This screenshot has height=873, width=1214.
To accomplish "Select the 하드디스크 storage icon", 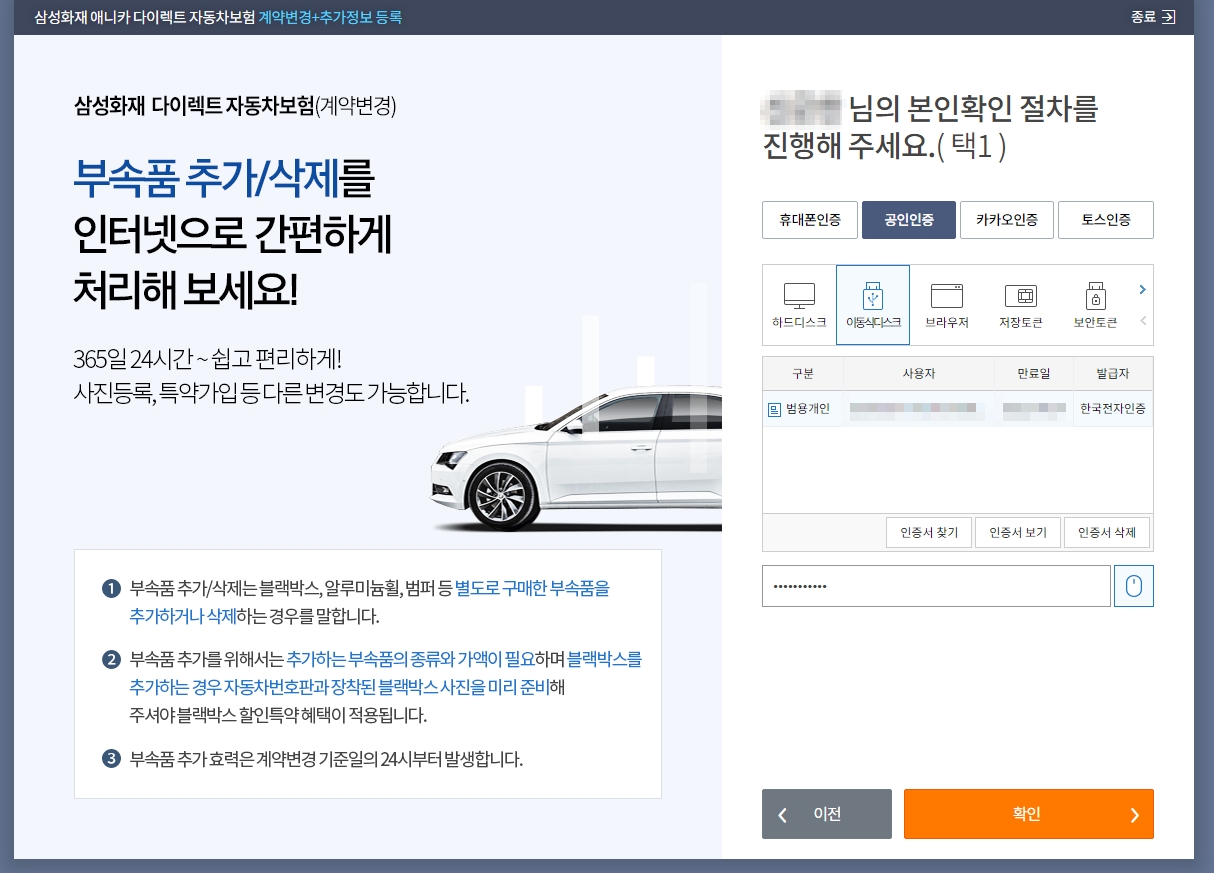I will pos(799,304).
